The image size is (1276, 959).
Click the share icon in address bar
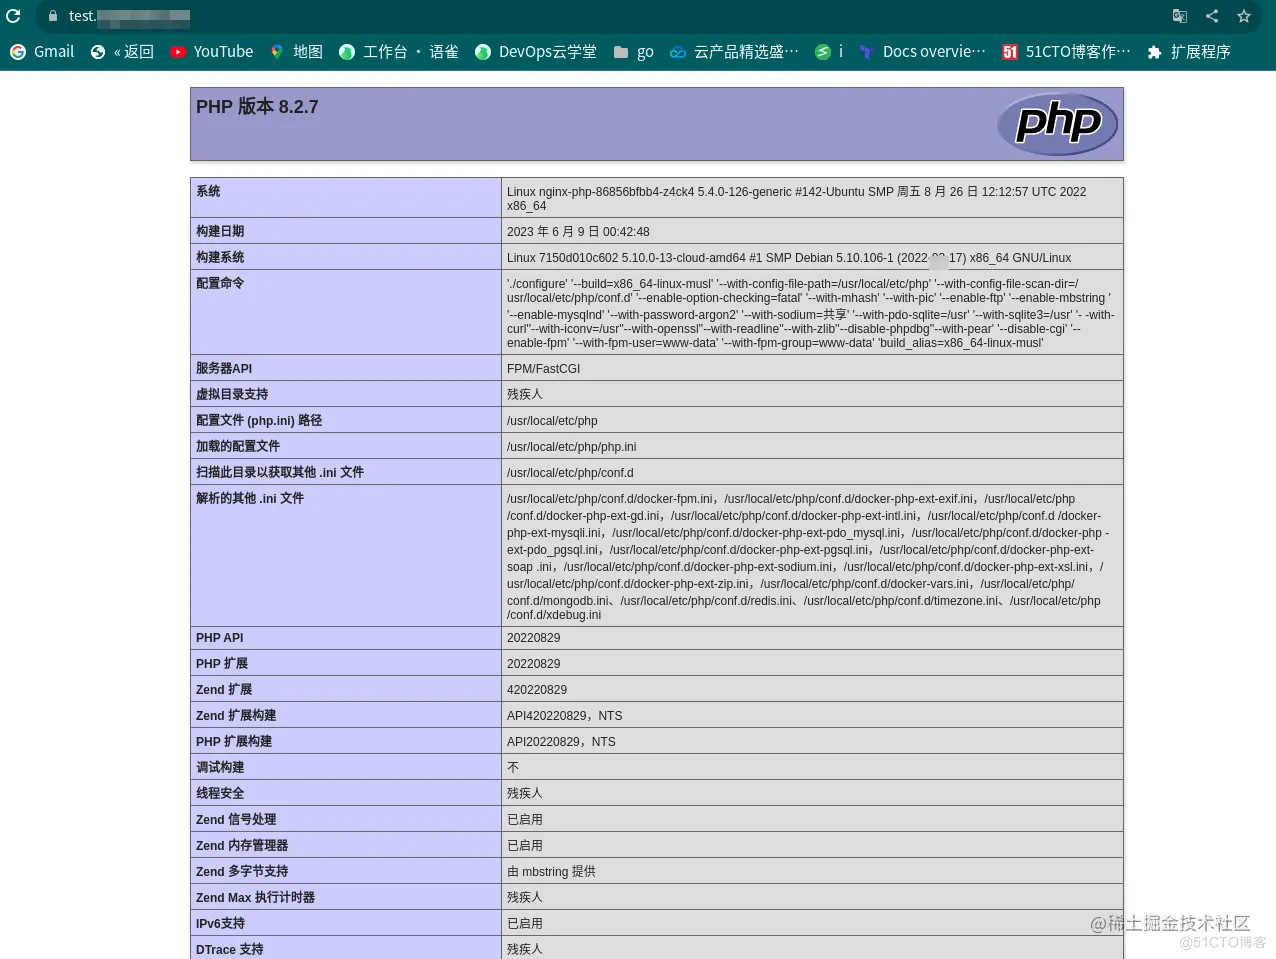[1212, 16]
